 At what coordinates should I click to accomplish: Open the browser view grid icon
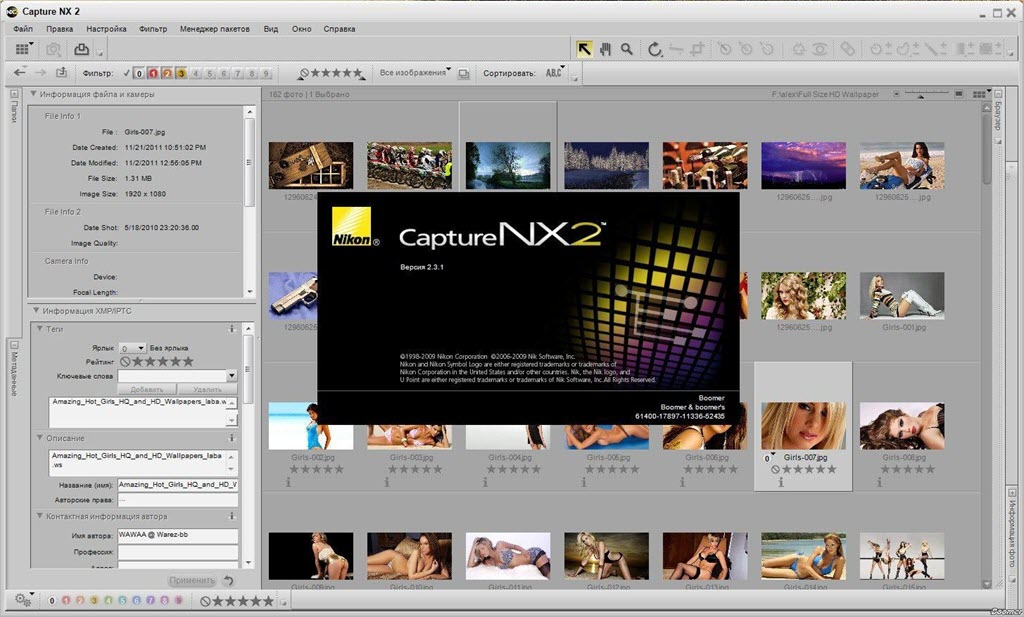[x=22, y=49]
